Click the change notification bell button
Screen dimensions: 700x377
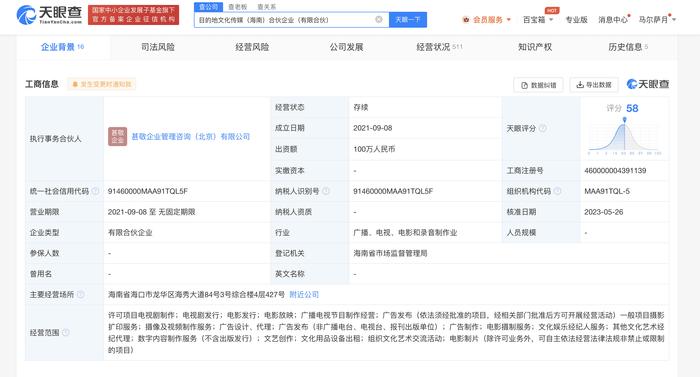[102, 84]
